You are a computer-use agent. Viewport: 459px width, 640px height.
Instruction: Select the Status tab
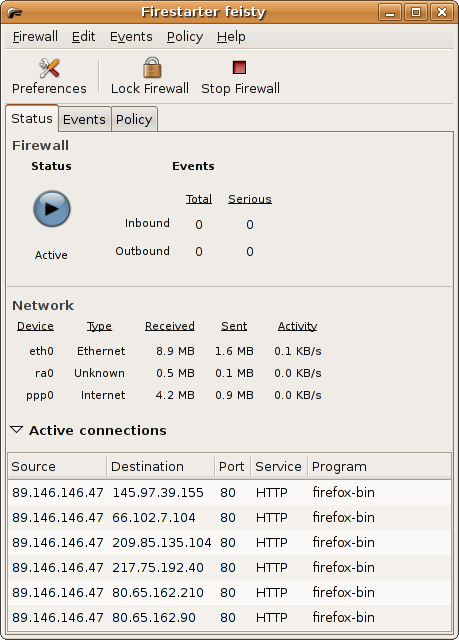32,118
